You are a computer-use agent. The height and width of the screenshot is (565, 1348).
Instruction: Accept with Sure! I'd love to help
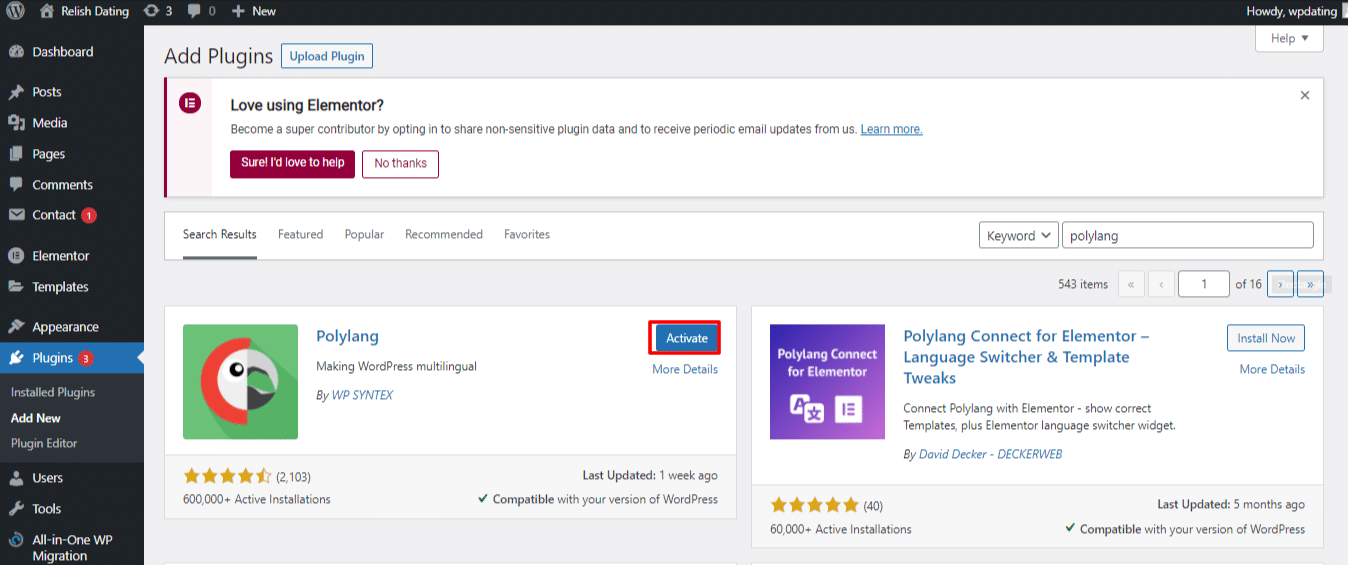tap(292, 163)
